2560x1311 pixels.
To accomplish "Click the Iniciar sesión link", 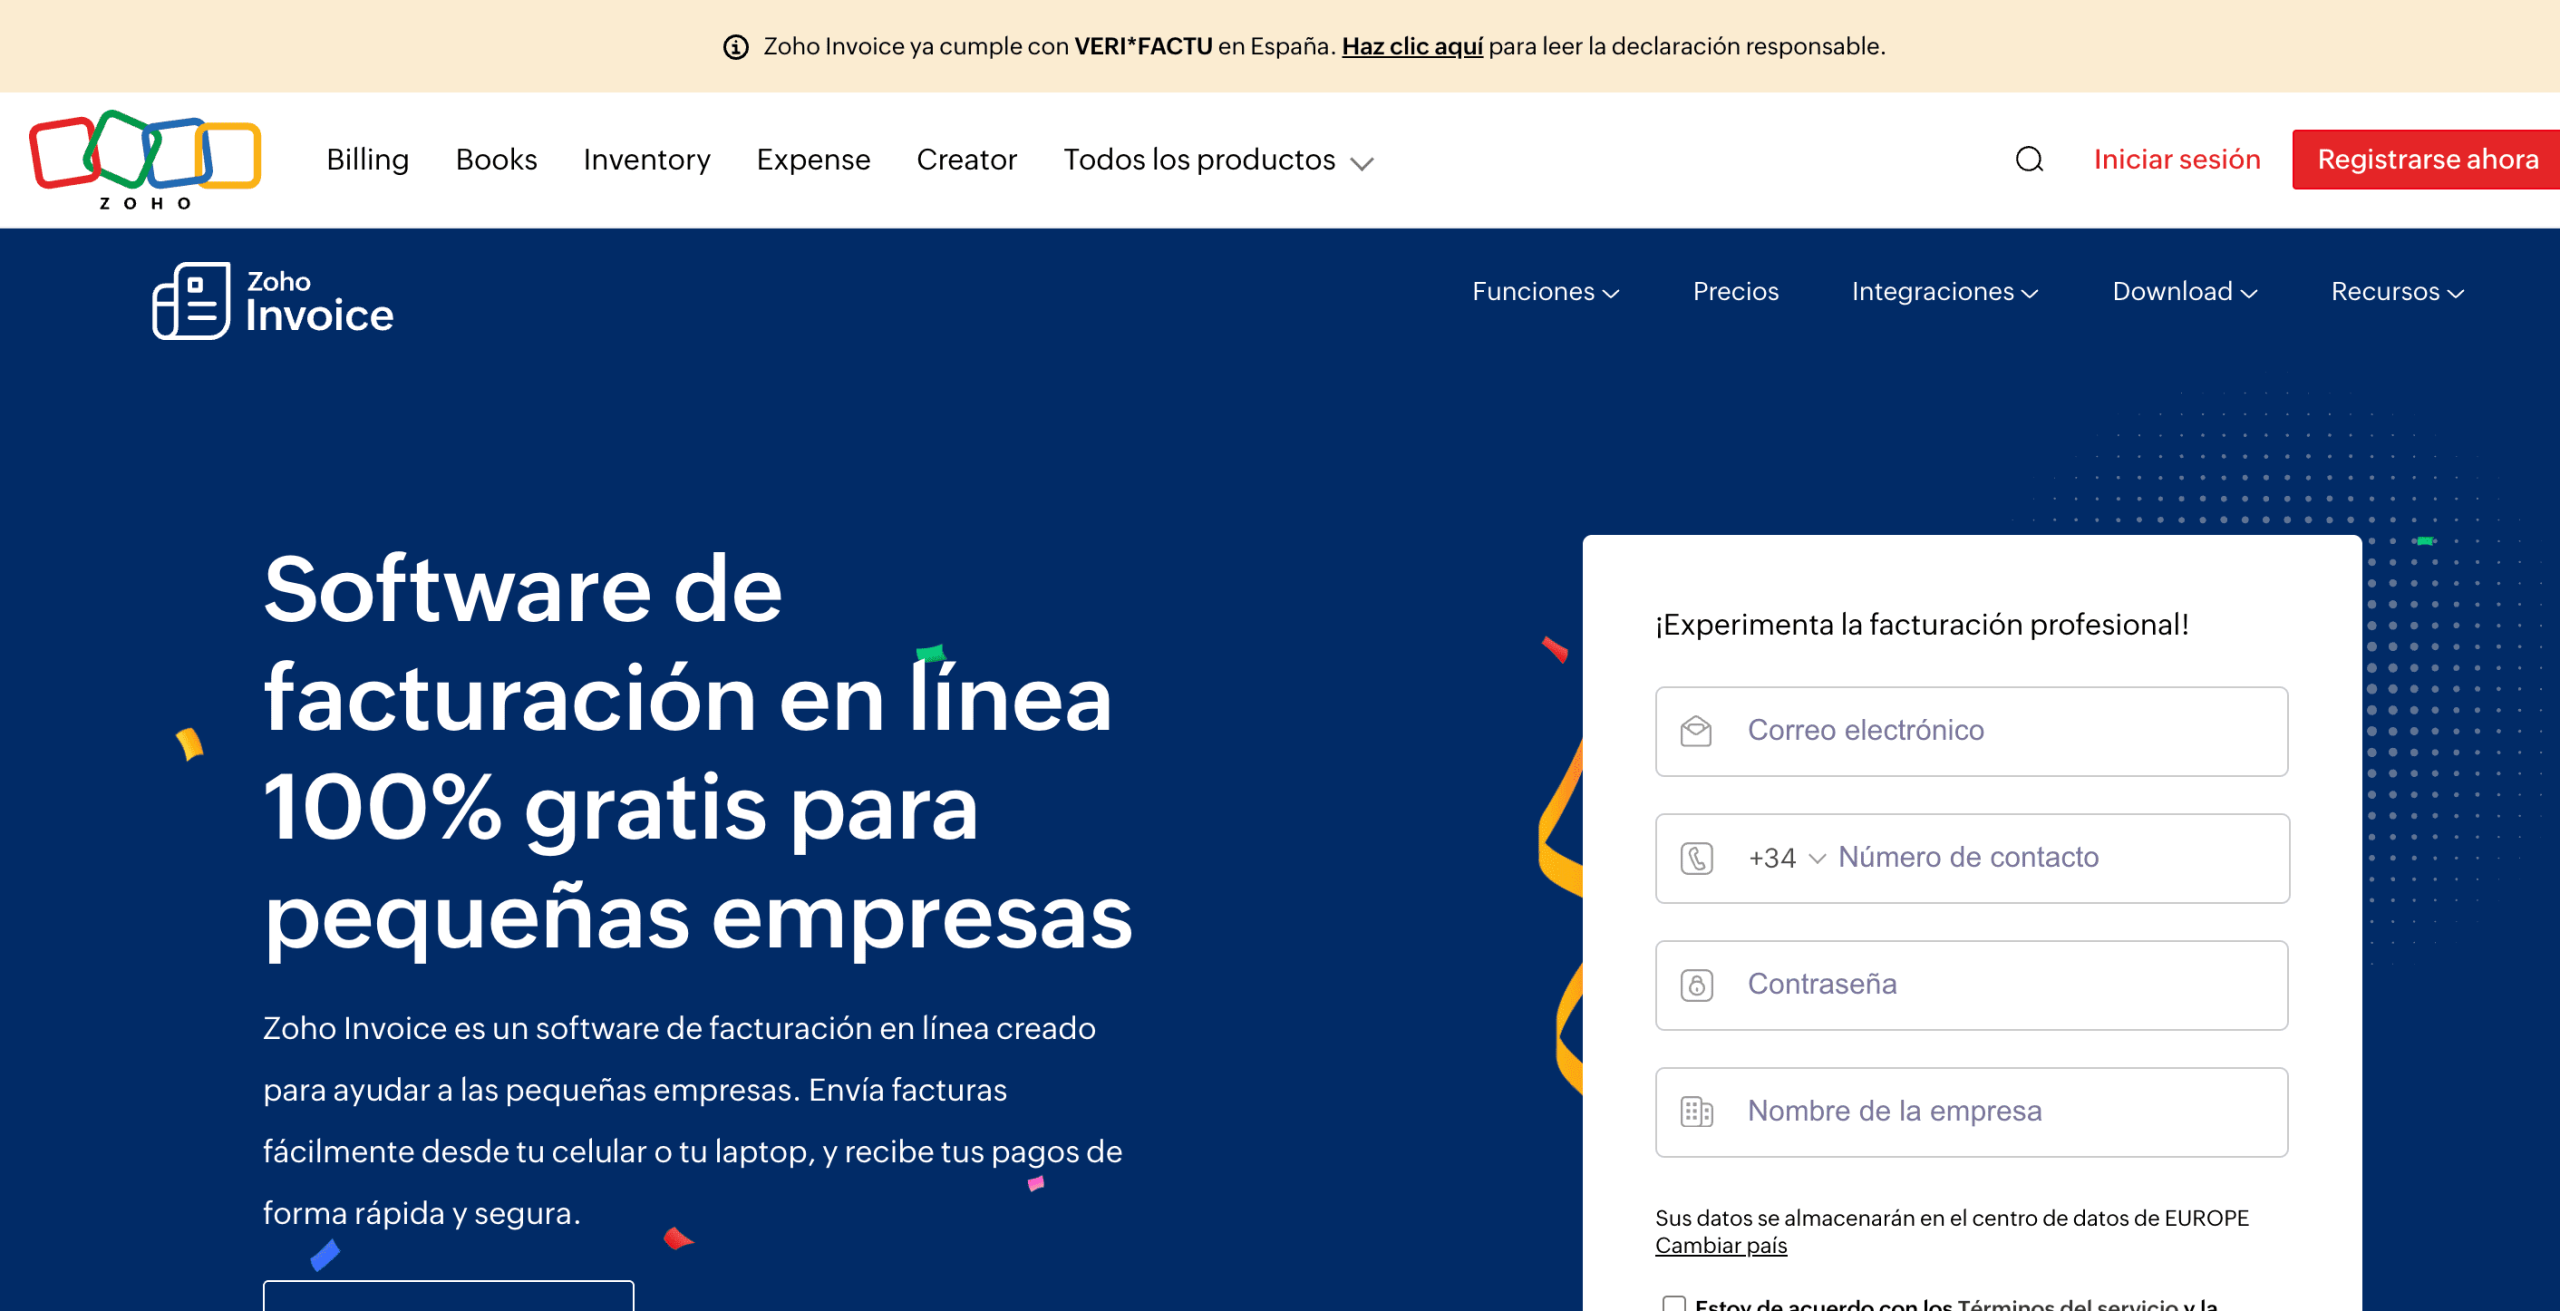I will click(x=2176, y=159).
